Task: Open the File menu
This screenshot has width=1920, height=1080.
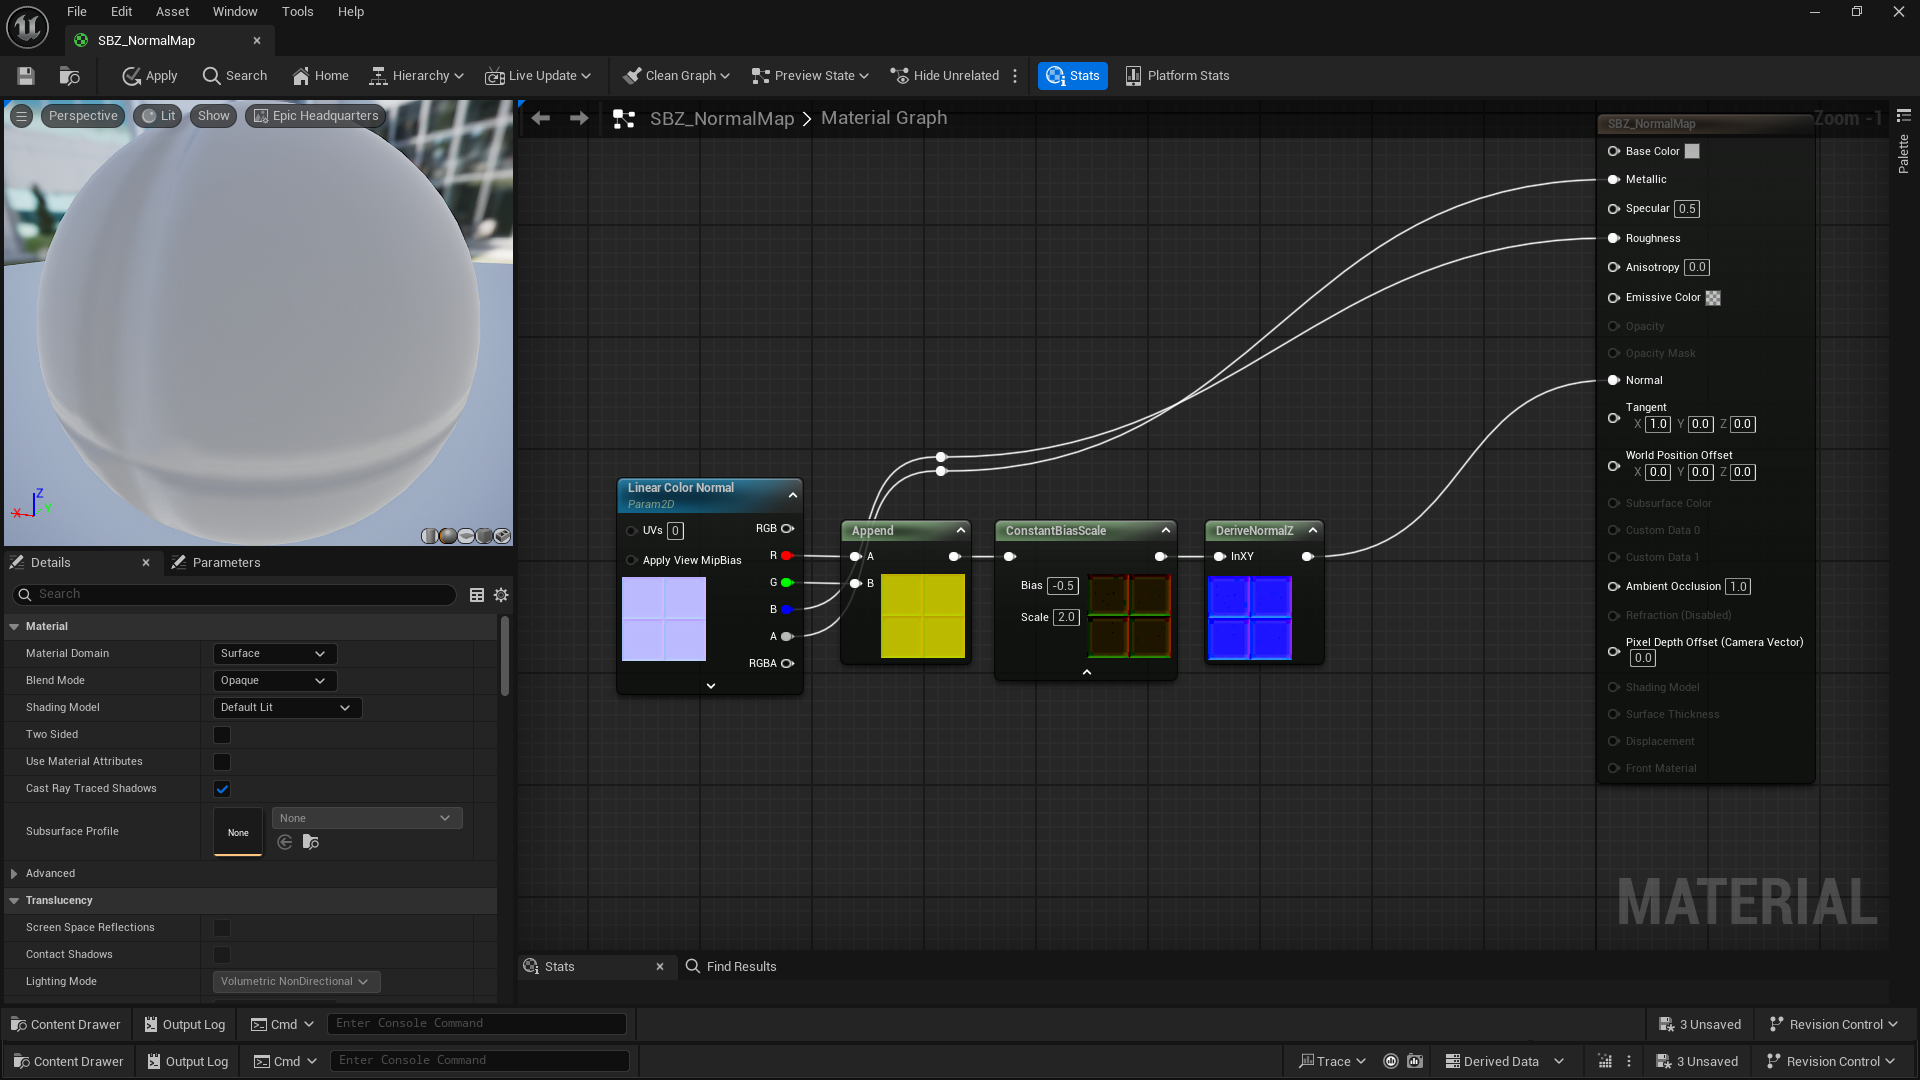Action: click(x=77, y=12)
